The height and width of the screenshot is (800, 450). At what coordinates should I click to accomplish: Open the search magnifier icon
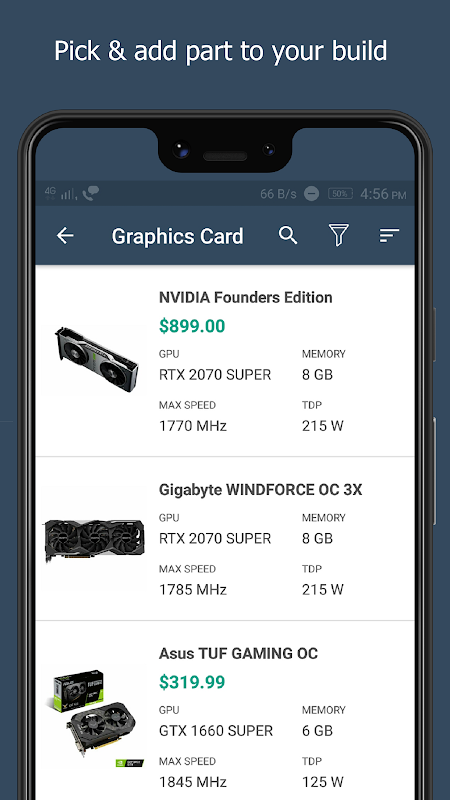pos(288,235)
